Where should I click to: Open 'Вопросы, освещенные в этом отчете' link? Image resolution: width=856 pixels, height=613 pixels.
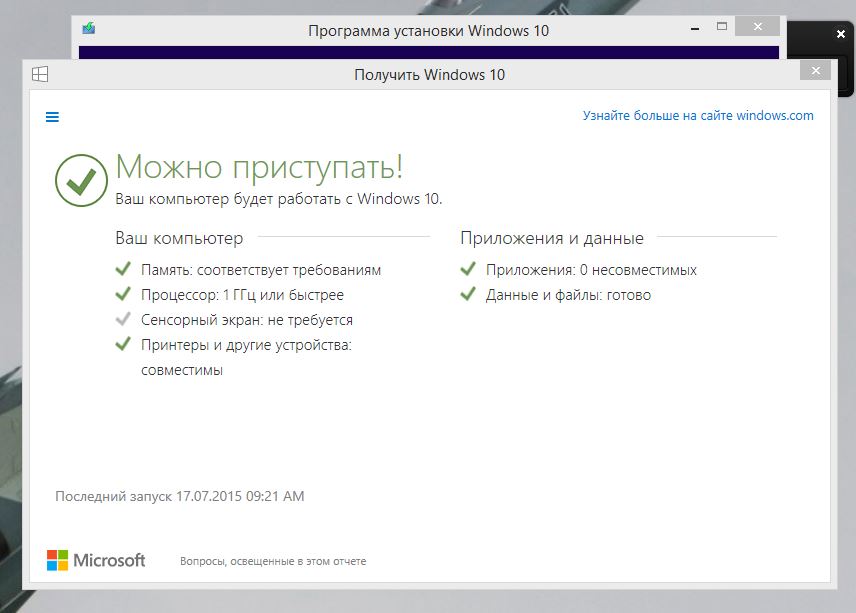pos(273,561)
